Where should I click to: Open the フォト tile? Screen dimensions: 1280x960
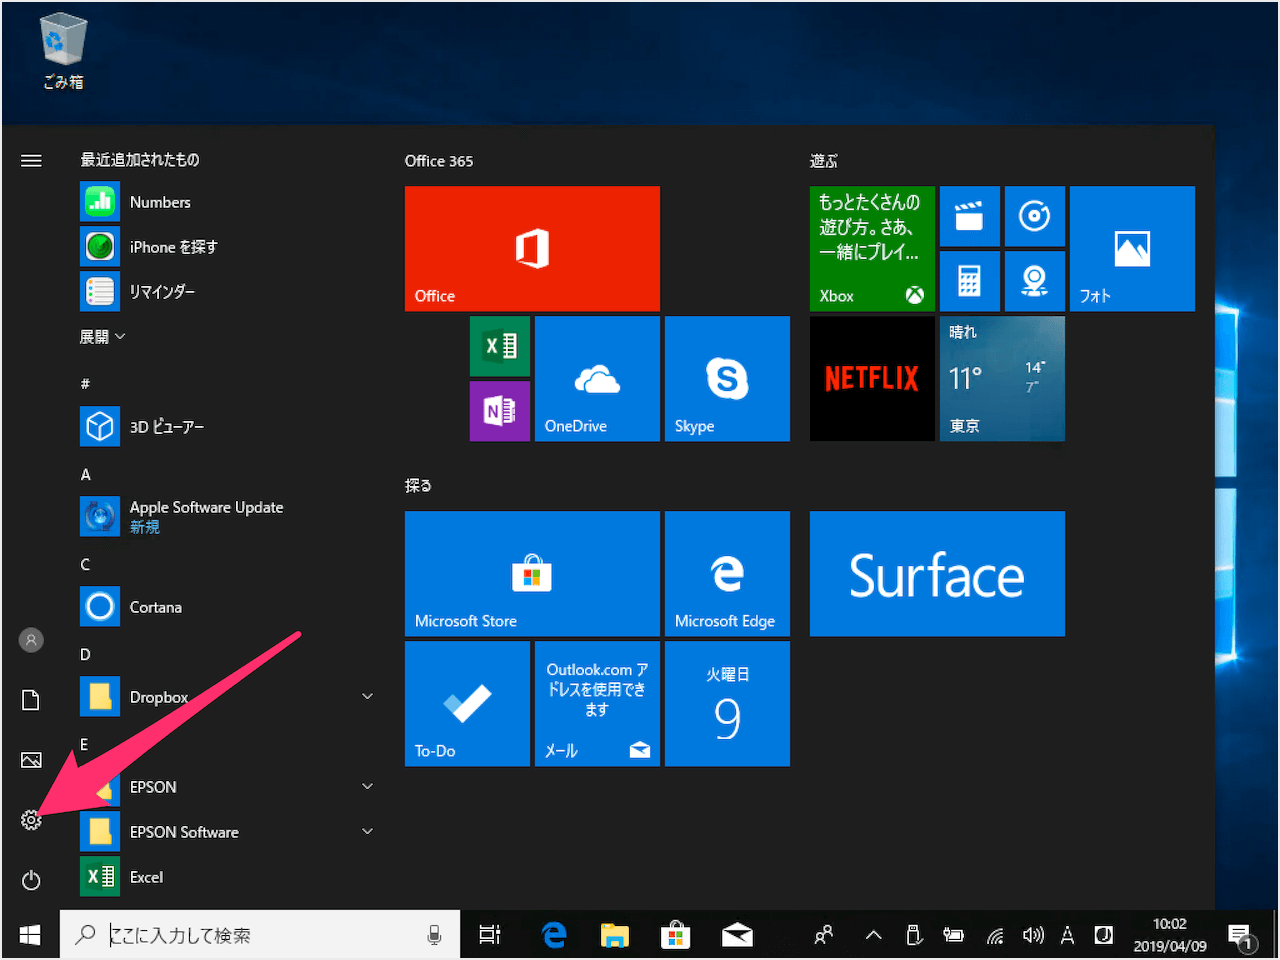click(x=1132, y=248)
